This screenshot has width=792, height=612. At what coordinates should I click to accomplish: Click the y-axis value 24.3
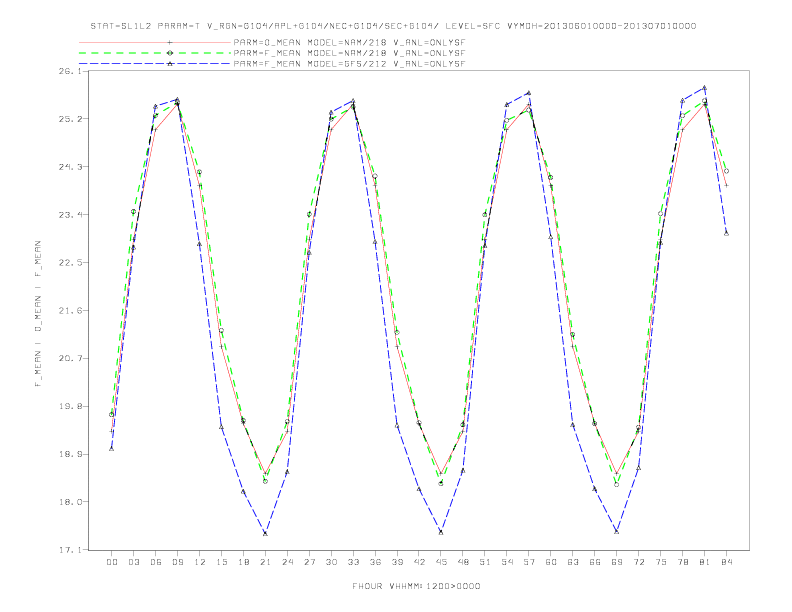(70, 167)
